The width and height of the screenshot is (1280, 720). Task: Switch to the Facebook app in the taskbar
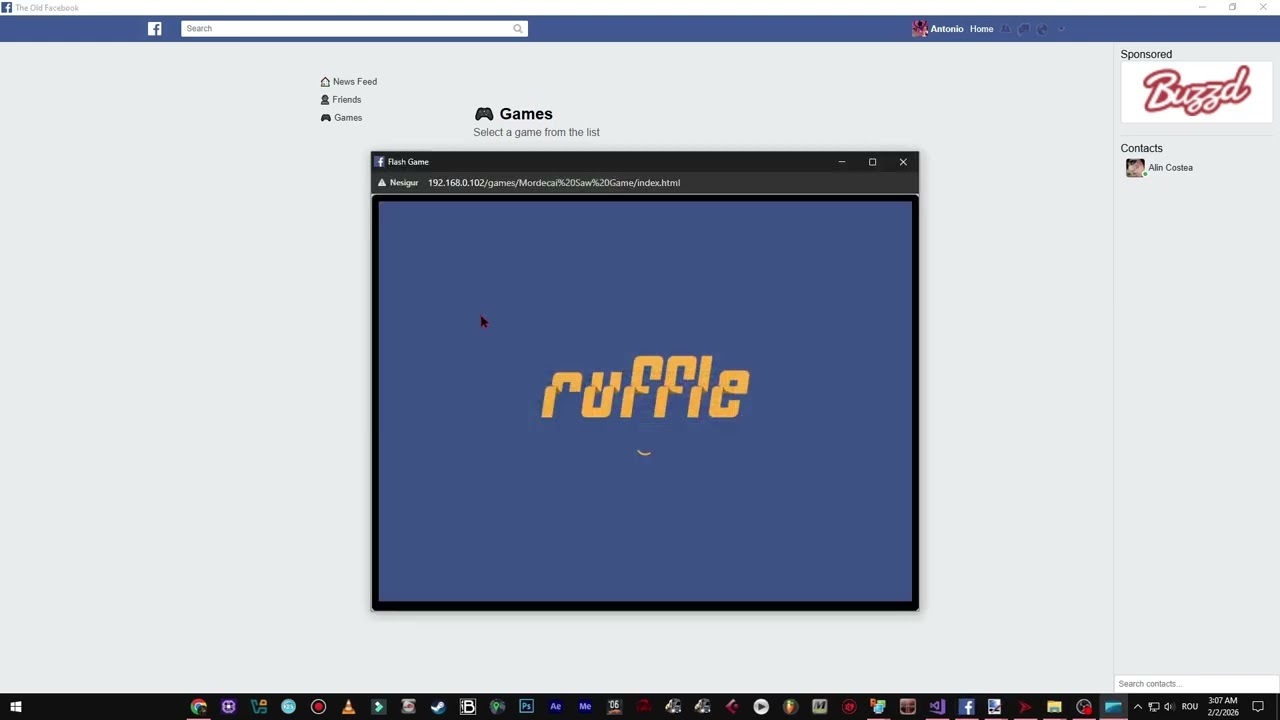pyautogui.click(x=966, y=707)
